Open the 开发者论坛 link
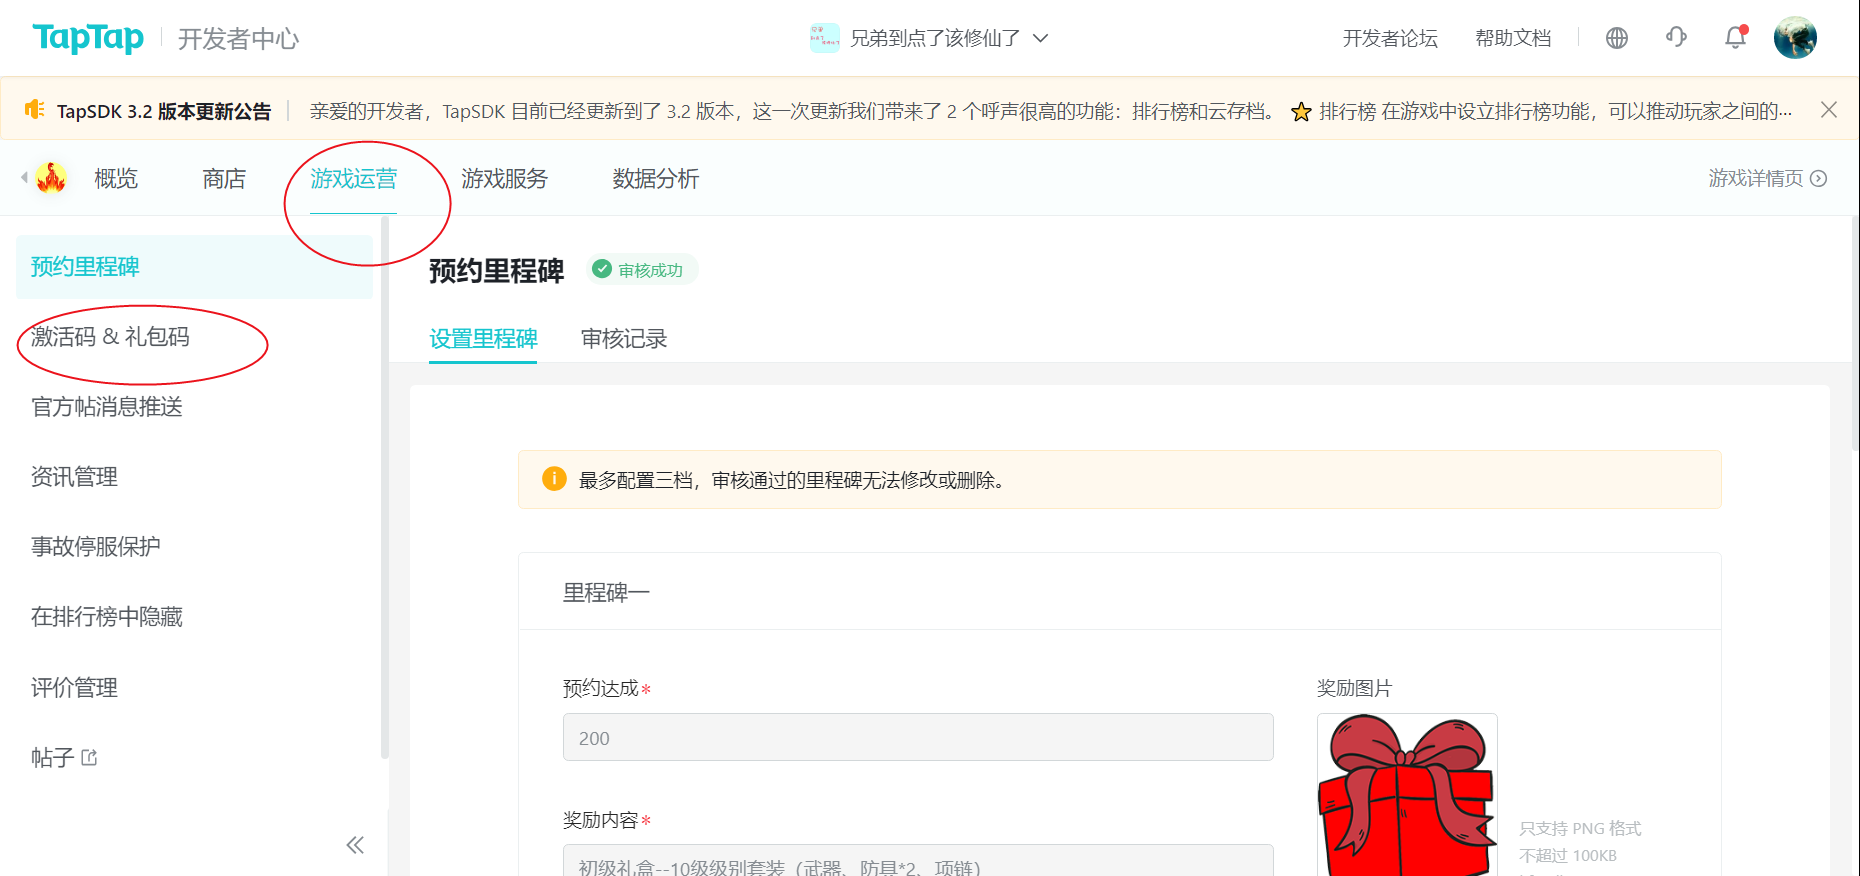 [x=1390, y=38]
